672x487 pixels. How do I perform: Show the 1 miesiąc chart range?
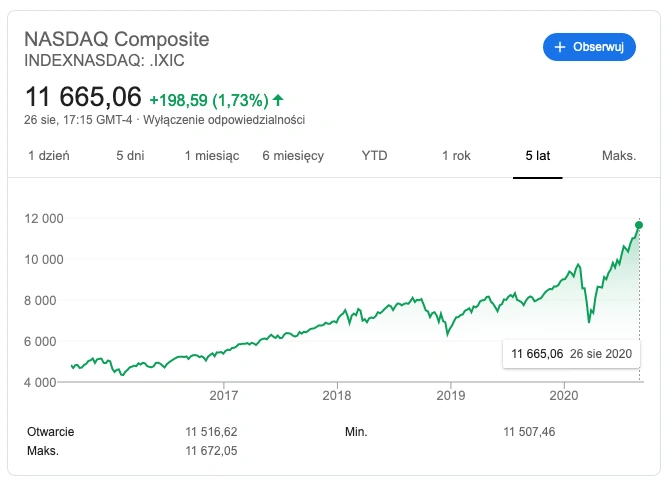point(212,156)
